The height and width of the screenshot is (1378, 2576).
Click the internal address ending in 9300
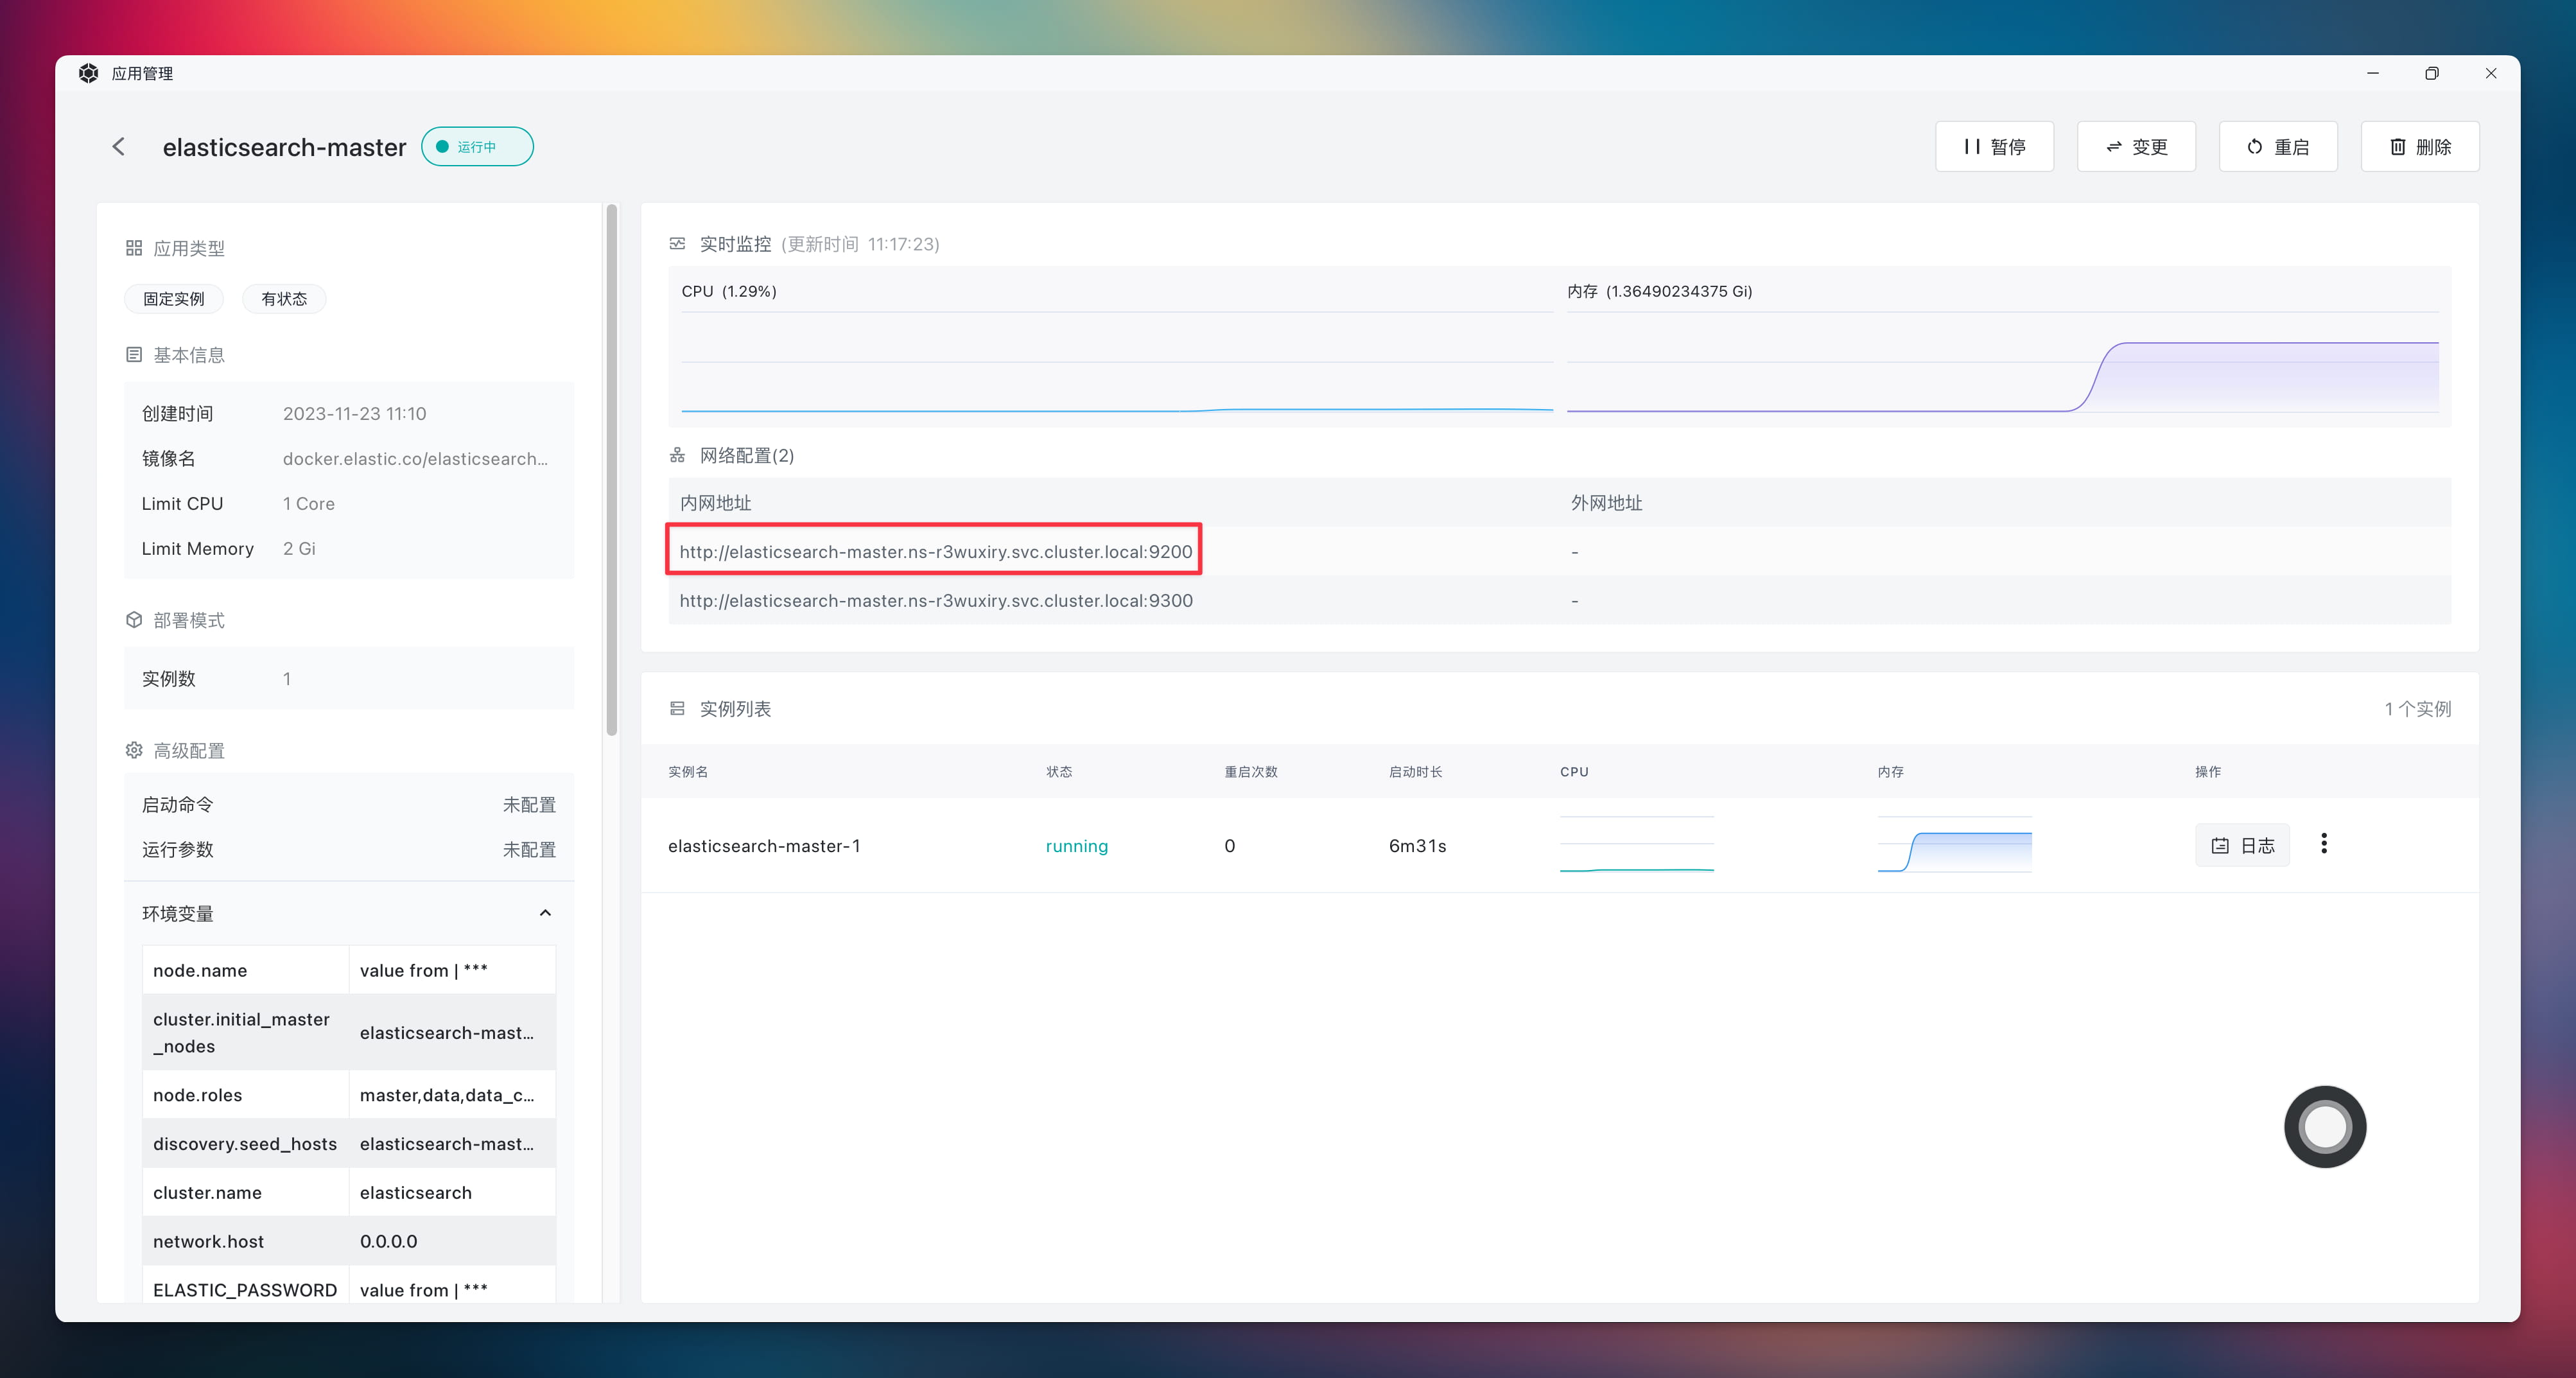(x=935, y=600)
